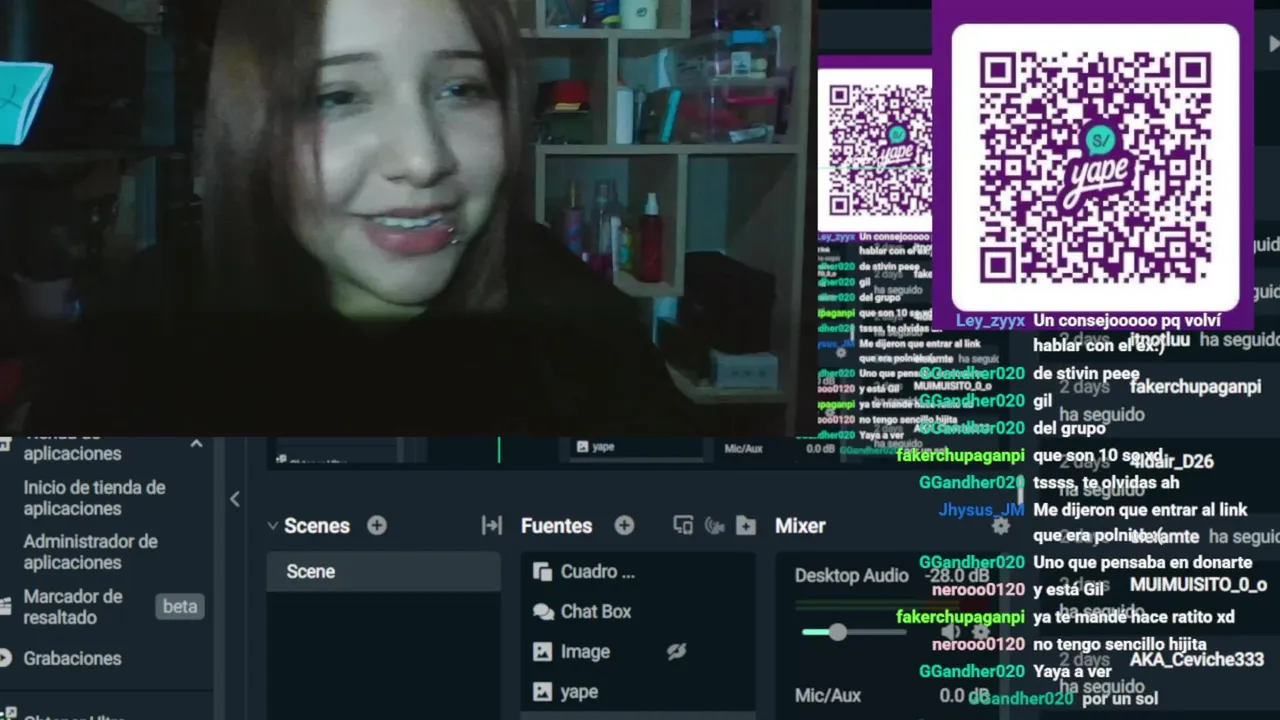Open Marcador de resaltado
The image size is (1280, 720).
point(73,607)
